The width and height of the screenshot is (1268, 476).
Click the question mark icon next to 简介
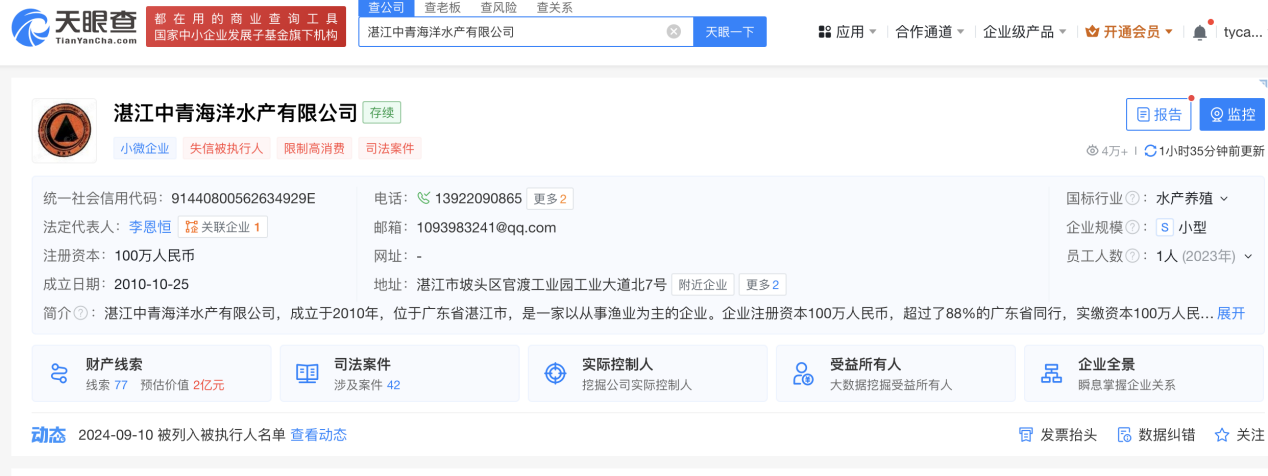[x=80, y=313]
